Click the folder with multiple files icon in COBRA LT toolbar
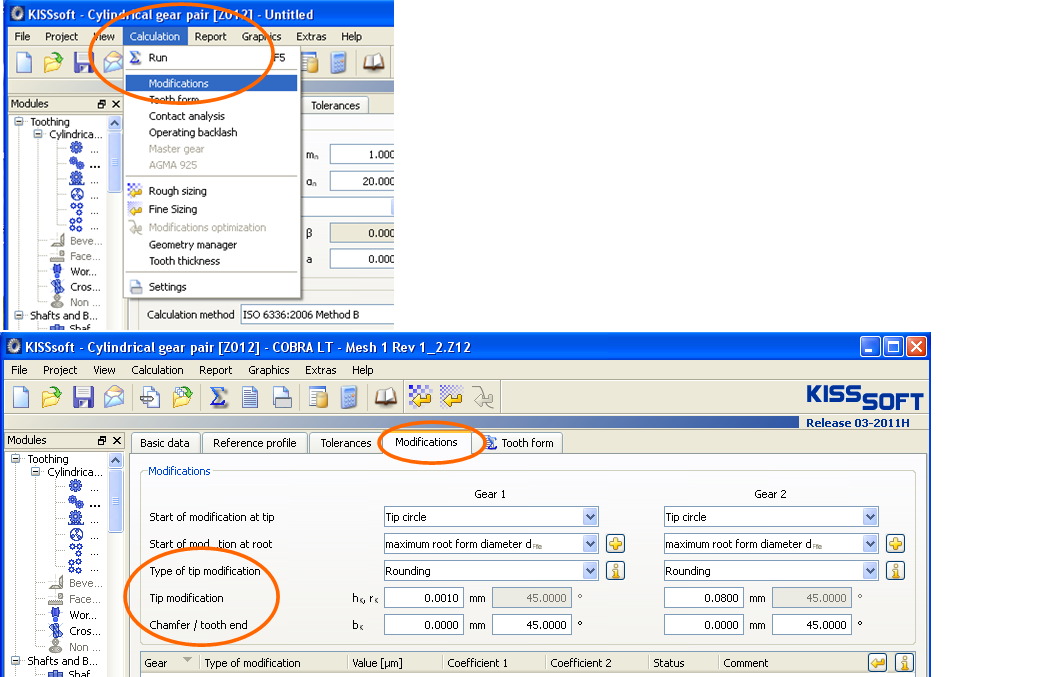 [183, 397]
